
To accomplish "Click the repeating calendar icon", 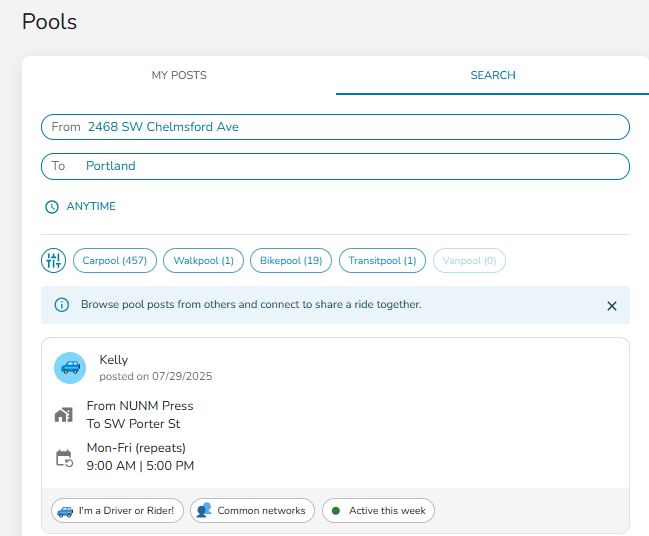I will [64, 458].
